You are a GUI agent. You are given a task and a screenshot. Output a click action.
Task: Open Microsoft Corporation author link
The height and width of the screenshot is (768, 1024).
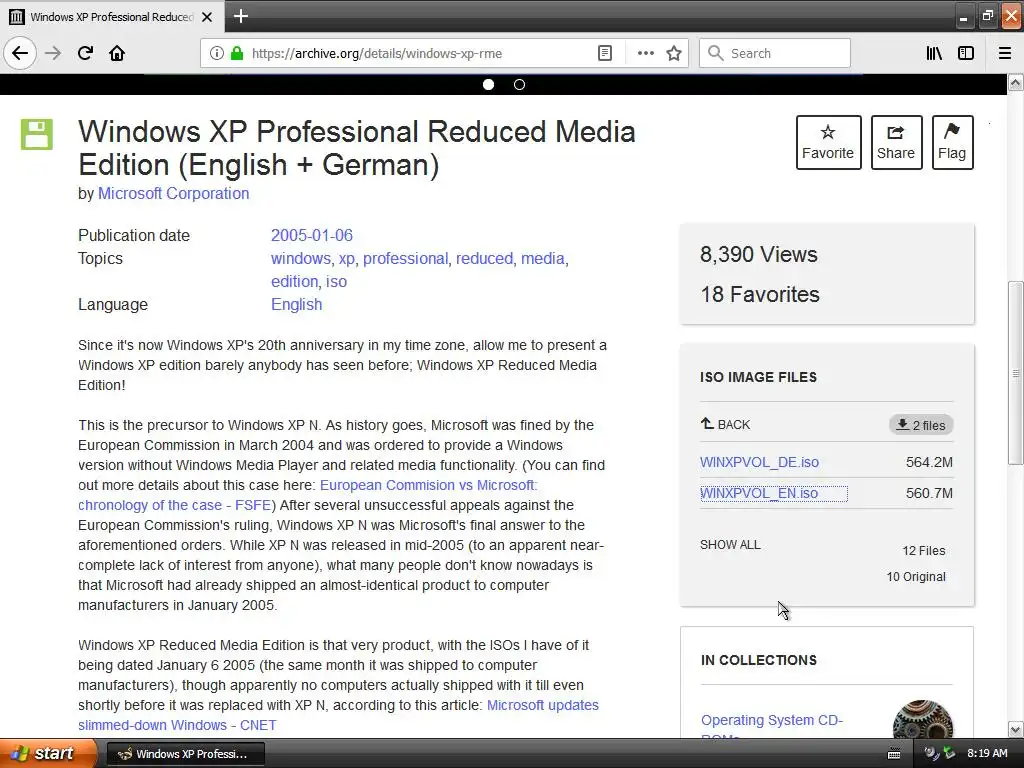pos(174,193)
